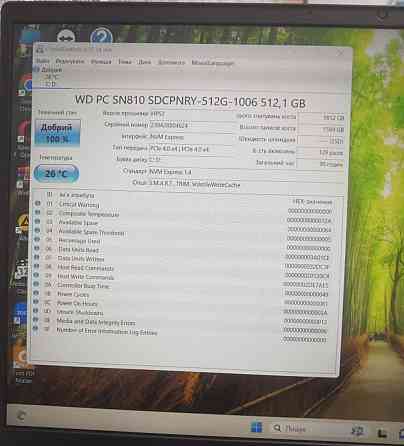Select the Host Read Commands row
Screen dimensions: 404x446
click(181, 271)
